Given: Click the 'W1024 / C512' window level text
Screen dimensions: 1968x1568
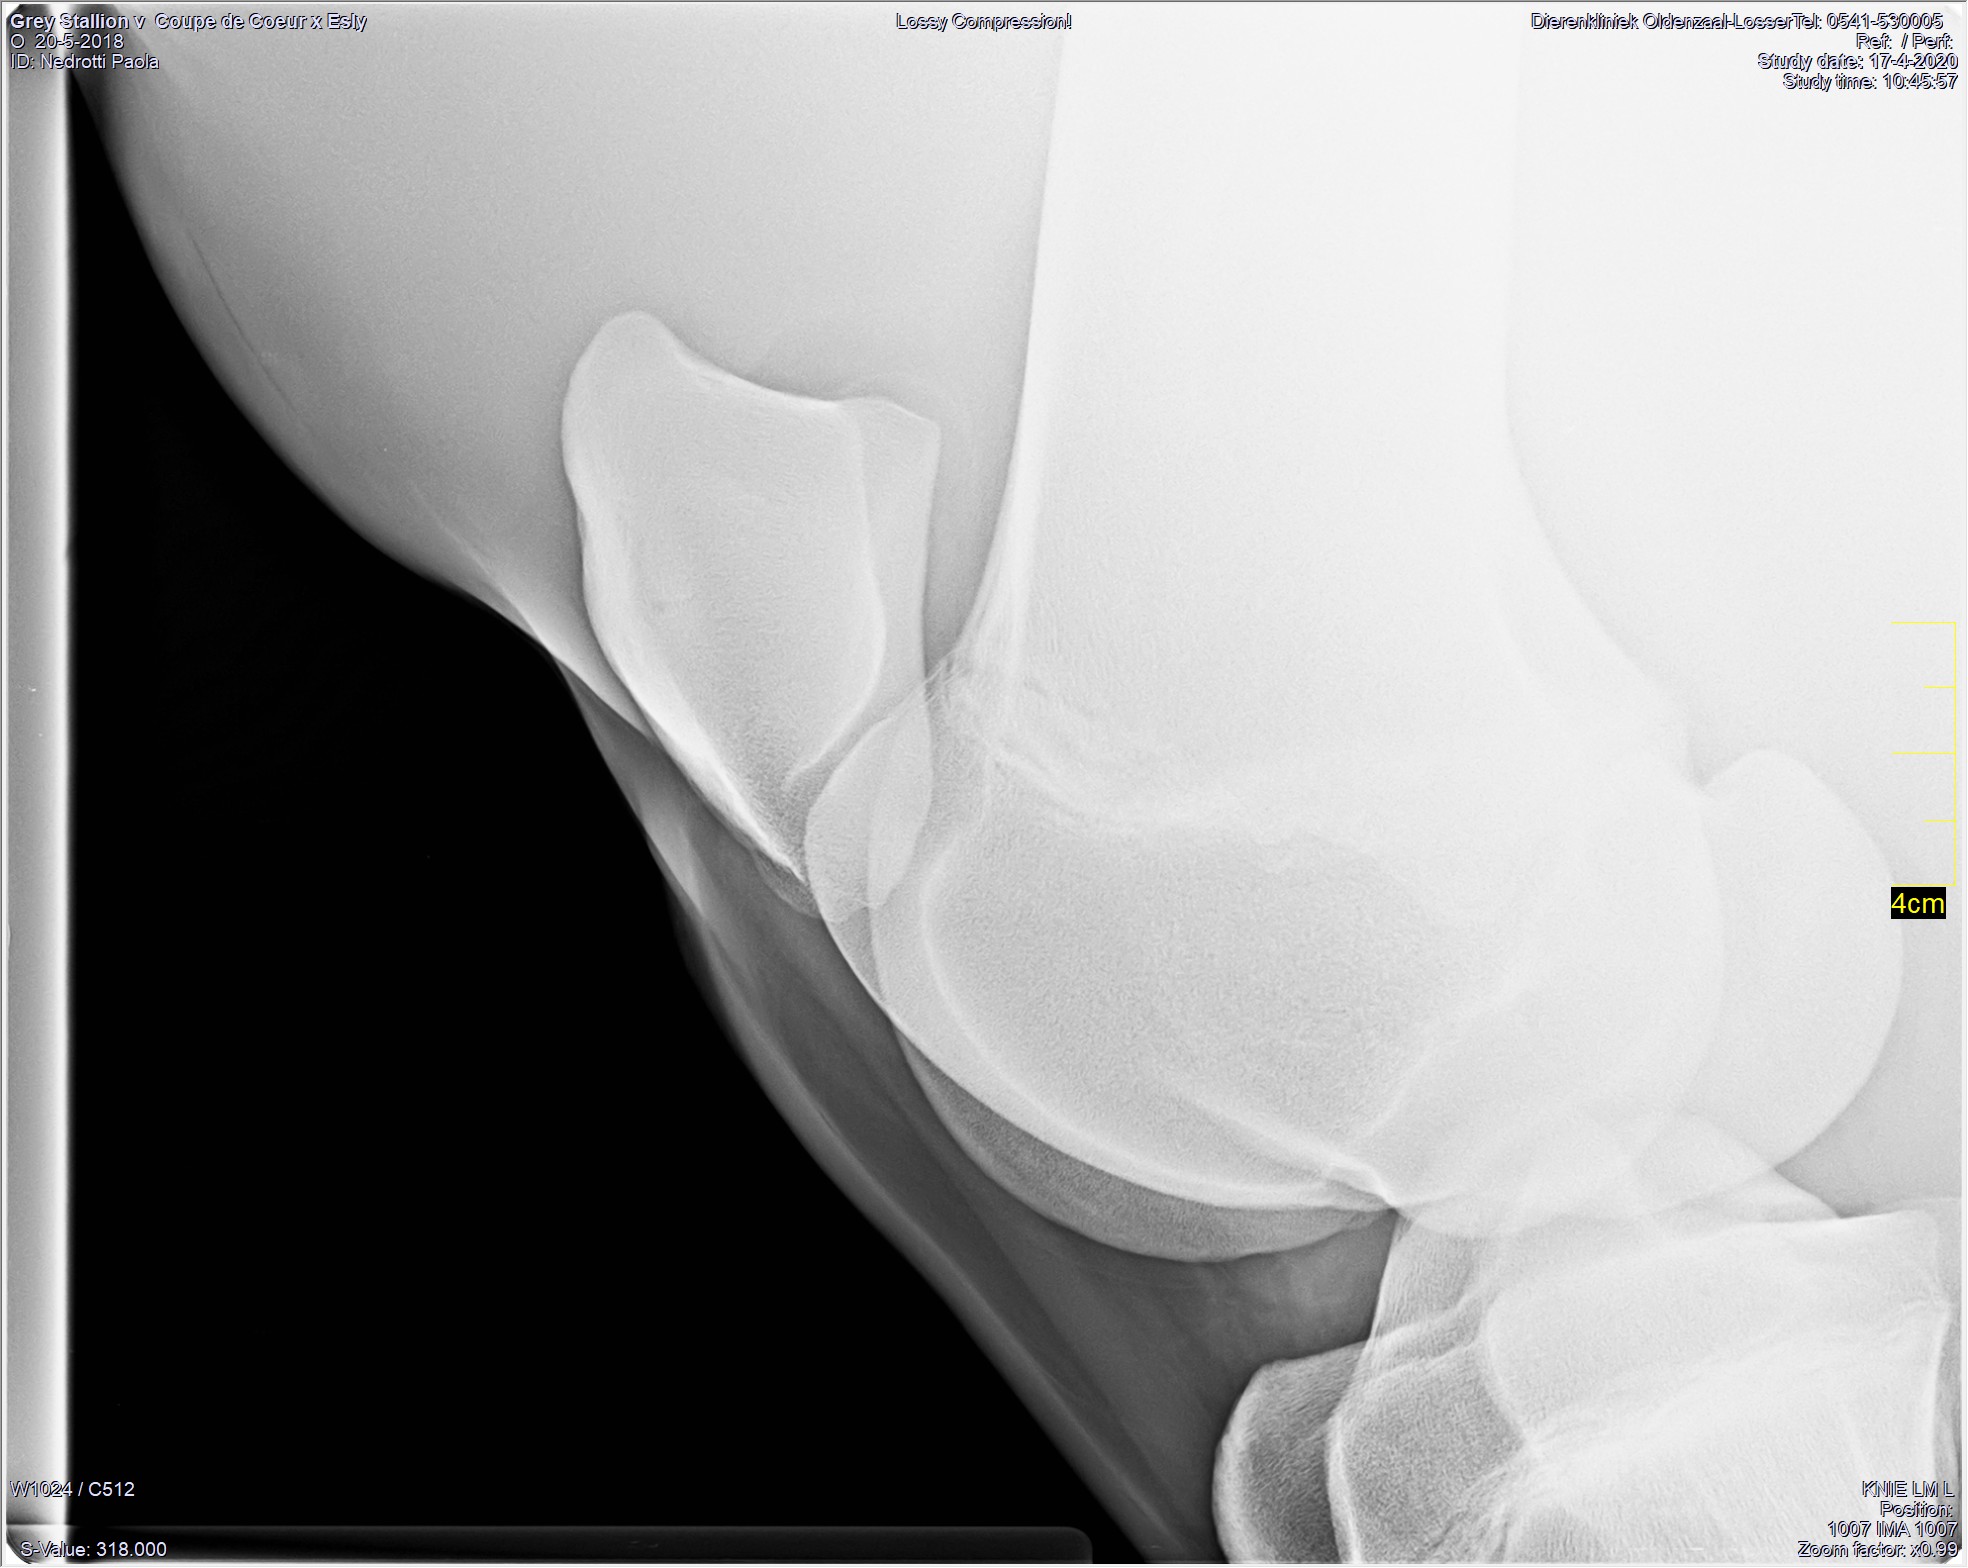Looking at the screenshot, I should pos(72,1489).
